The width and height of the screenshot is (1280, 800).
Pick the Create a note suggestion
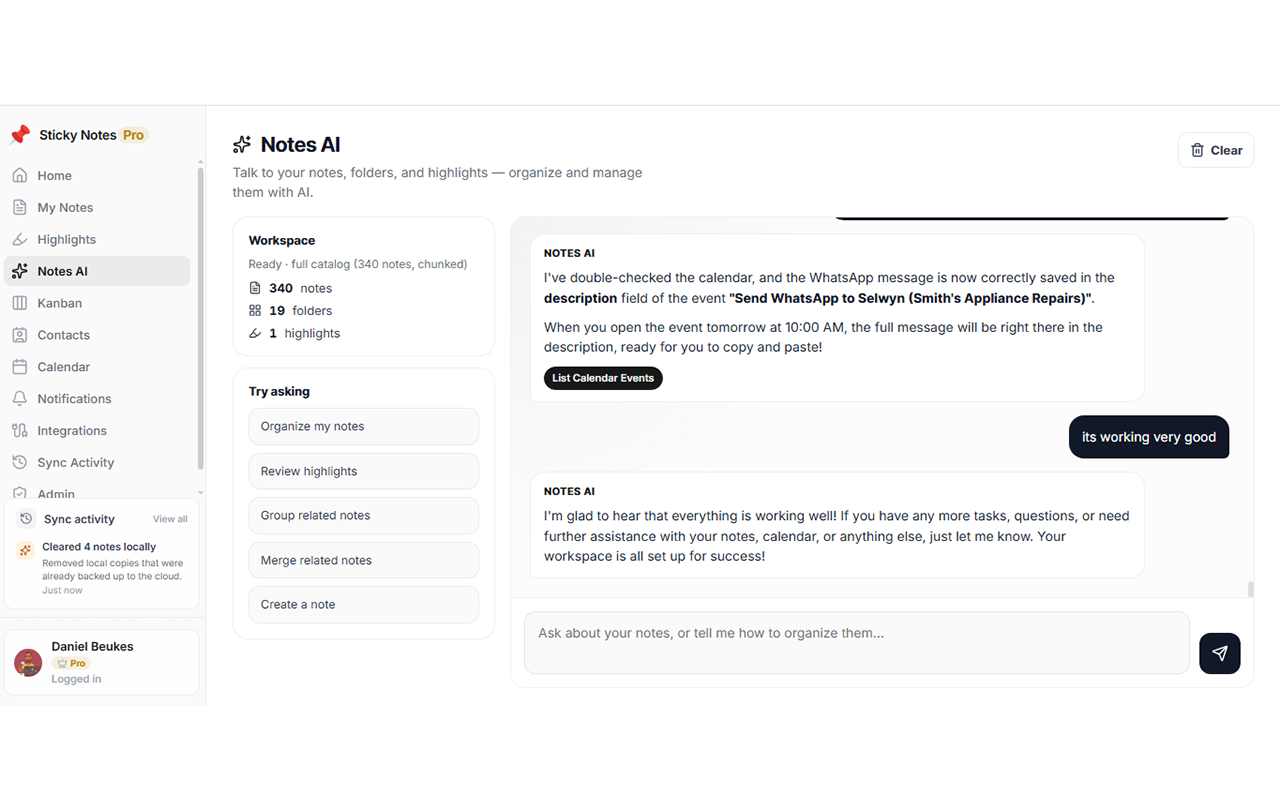363,604
